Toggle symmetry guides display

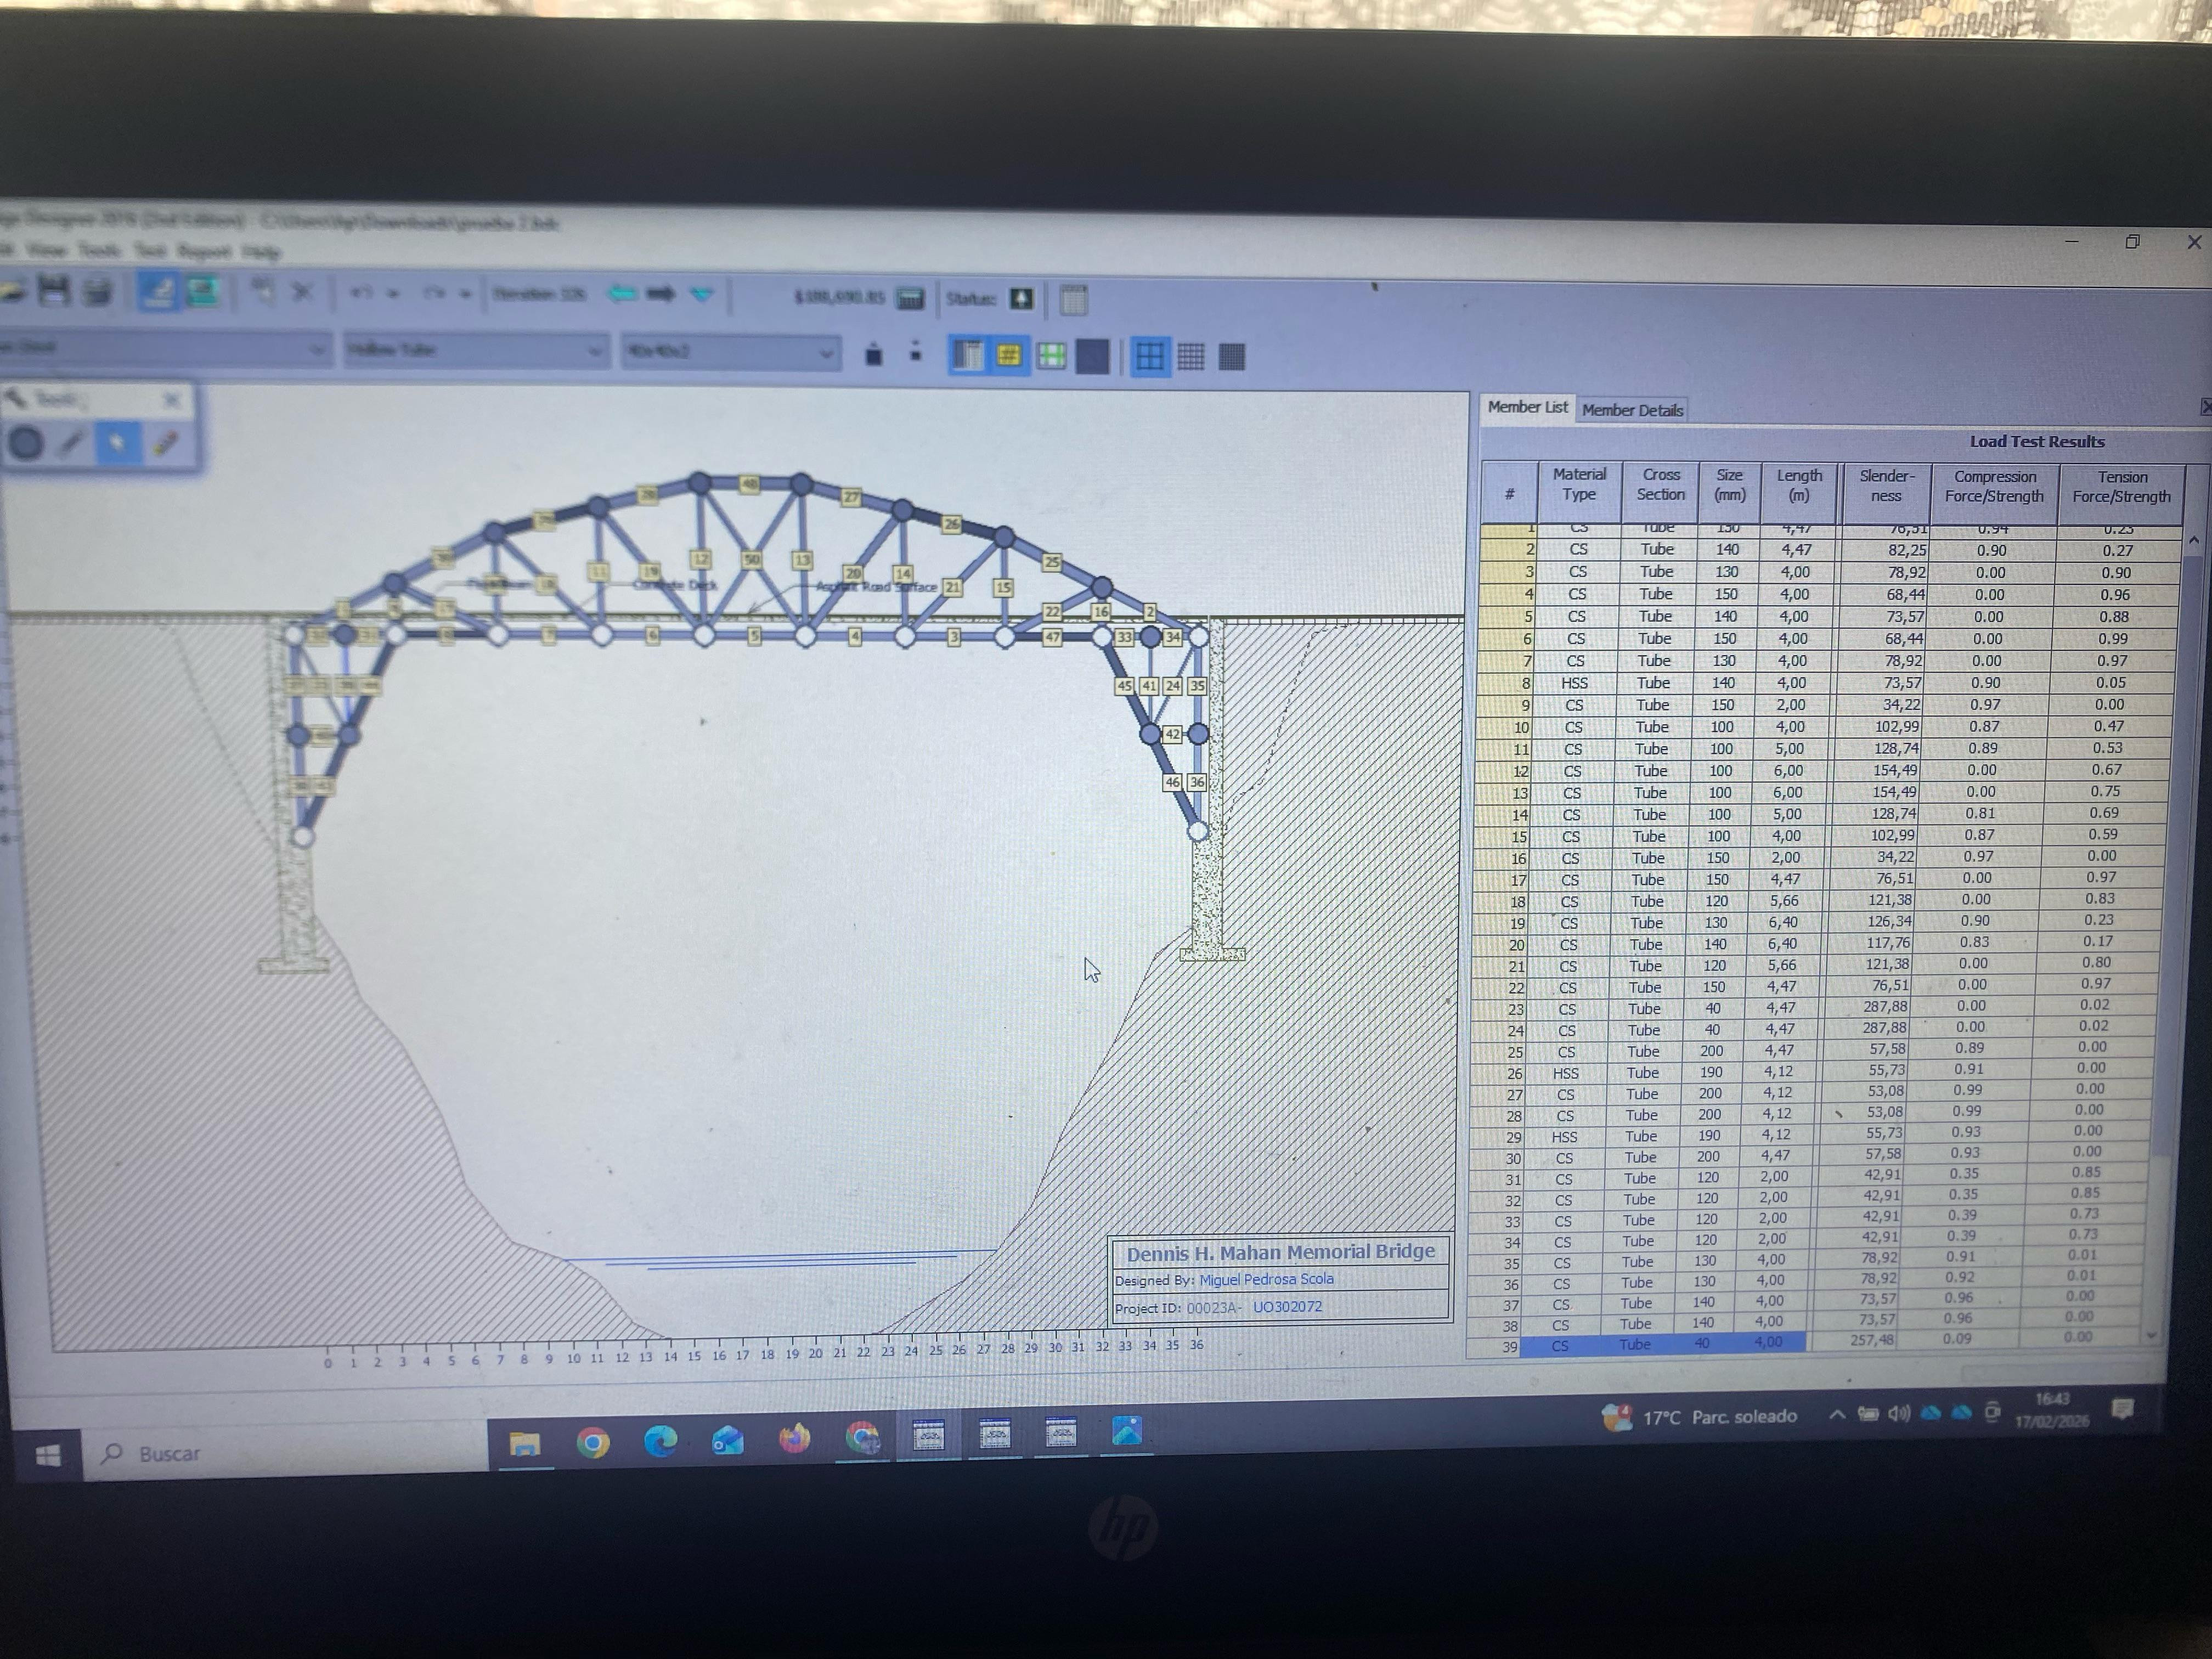click(1051, 356)
